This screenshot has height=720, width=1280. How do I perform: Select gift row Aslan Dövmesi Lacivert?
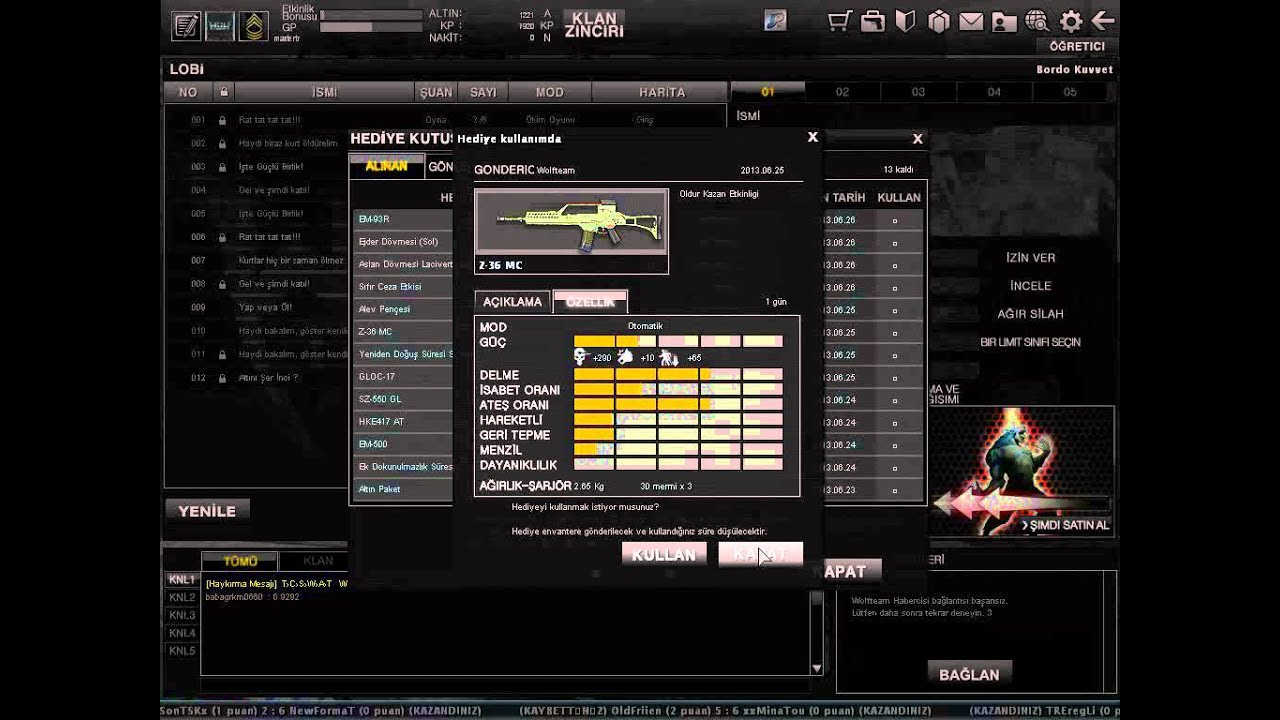pos(403,264)
